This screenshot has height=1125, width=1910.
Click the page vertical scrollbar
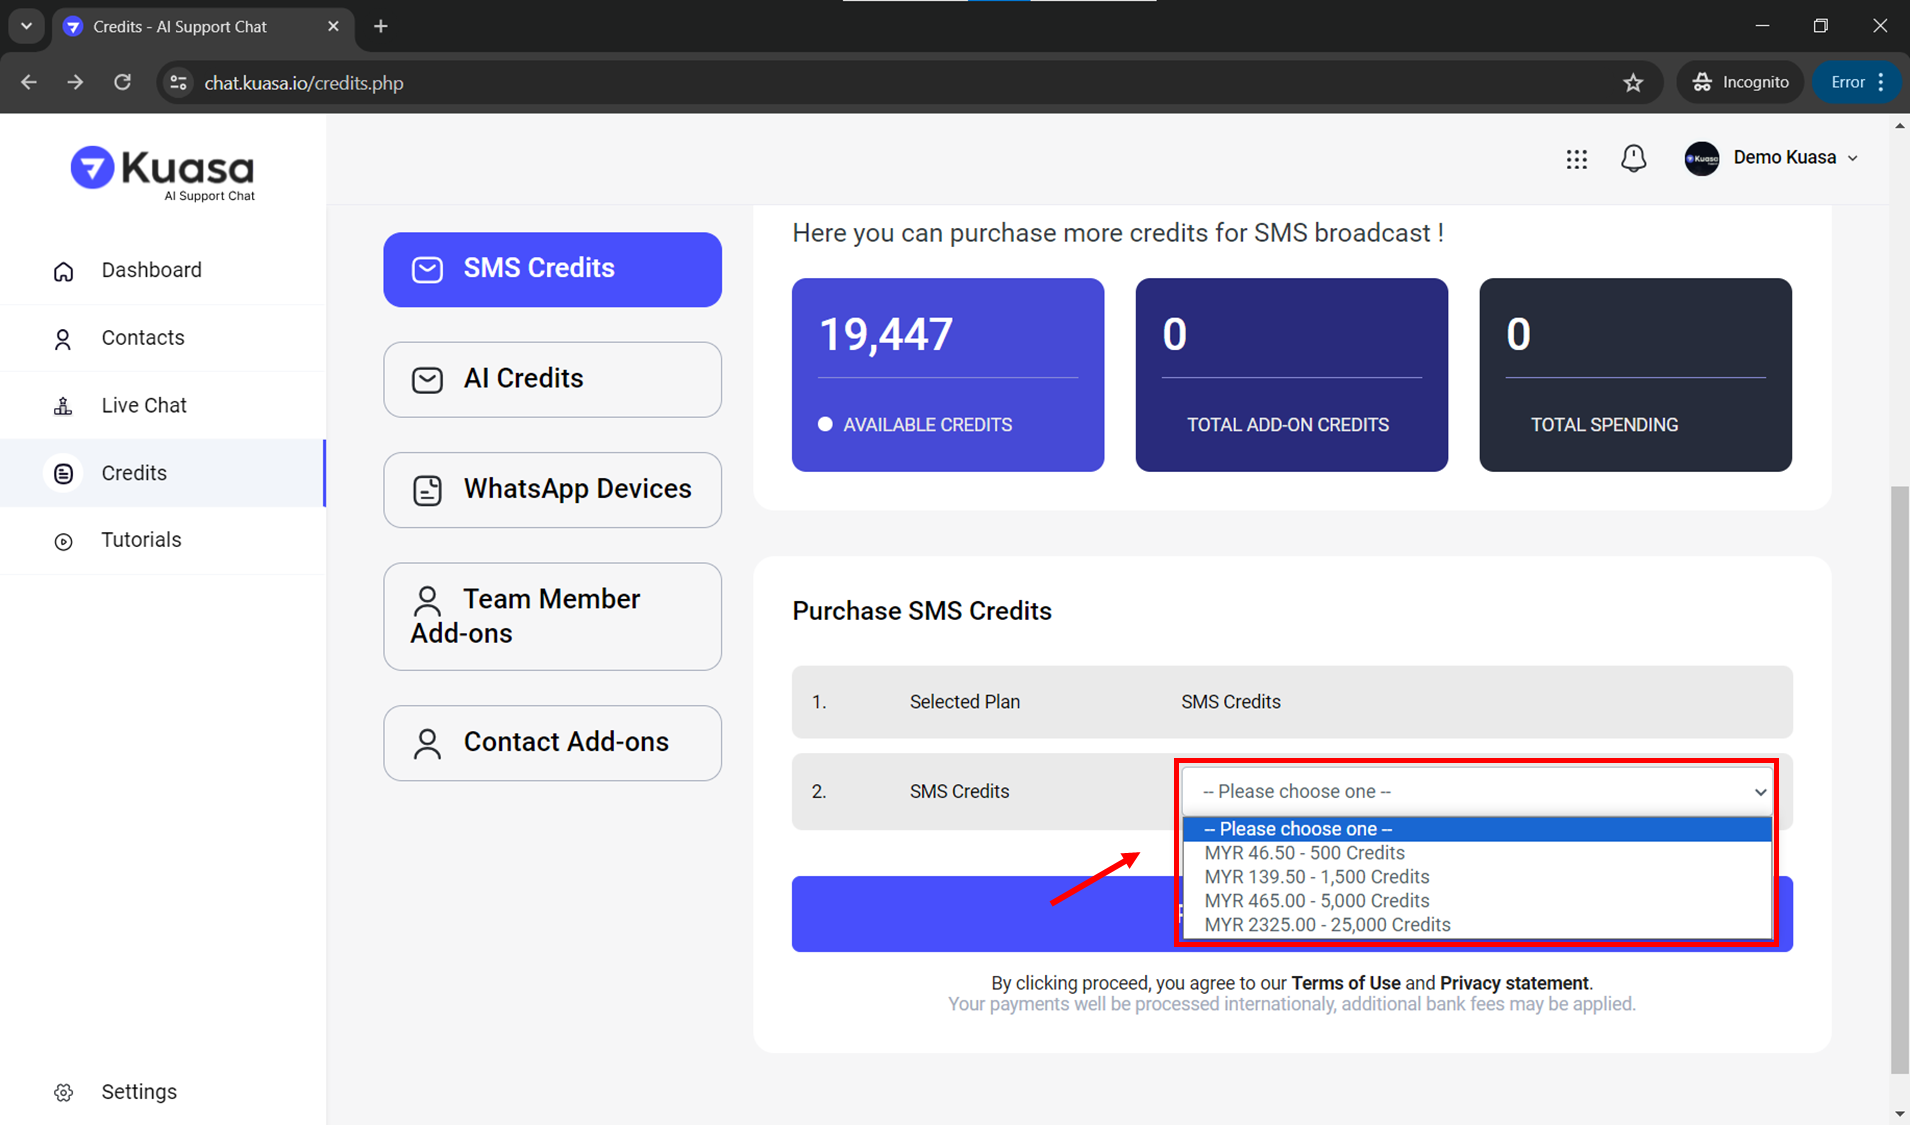(1899, 780)
